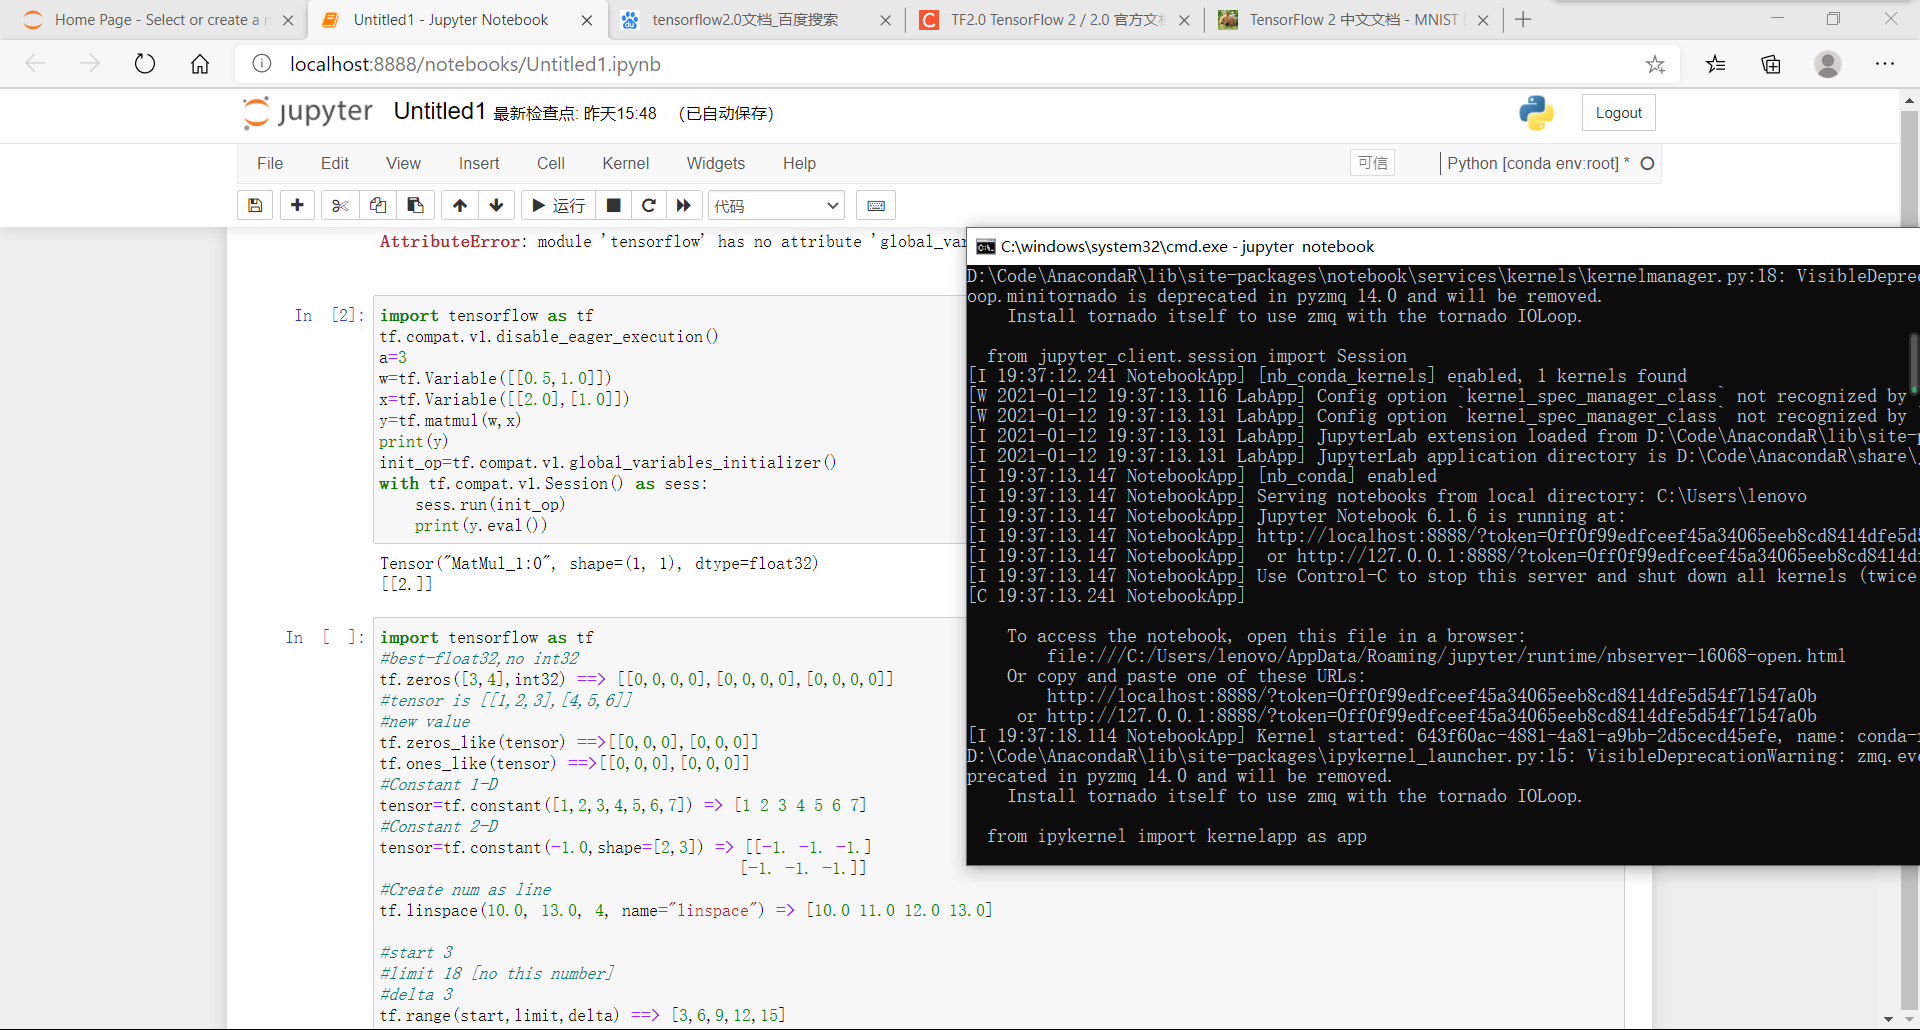Click the address bar URL
This screenshot has width=1920, height=1030.
coord(475,64)
